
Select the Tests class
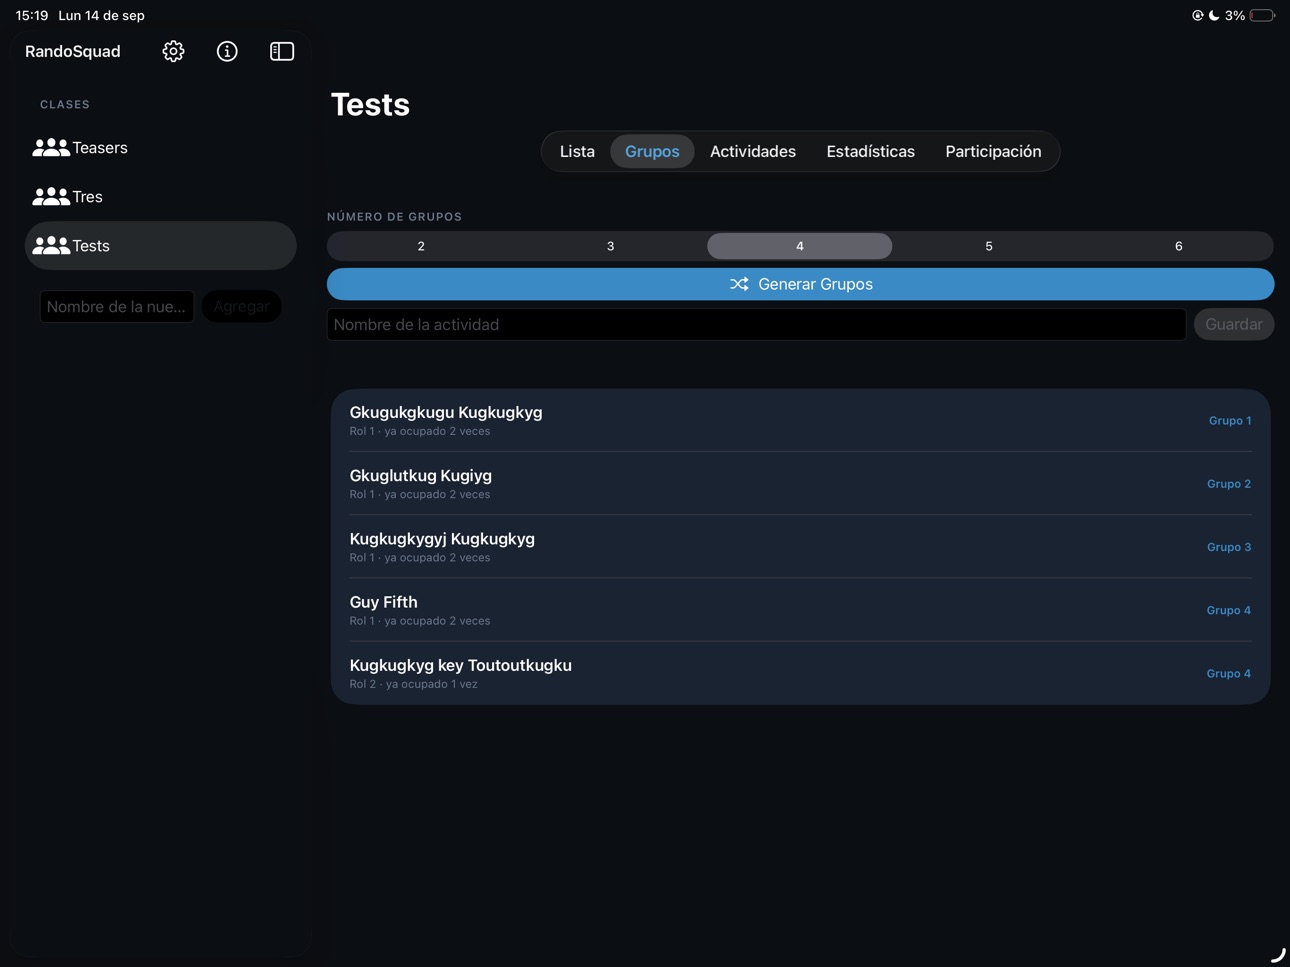(160, 246)
